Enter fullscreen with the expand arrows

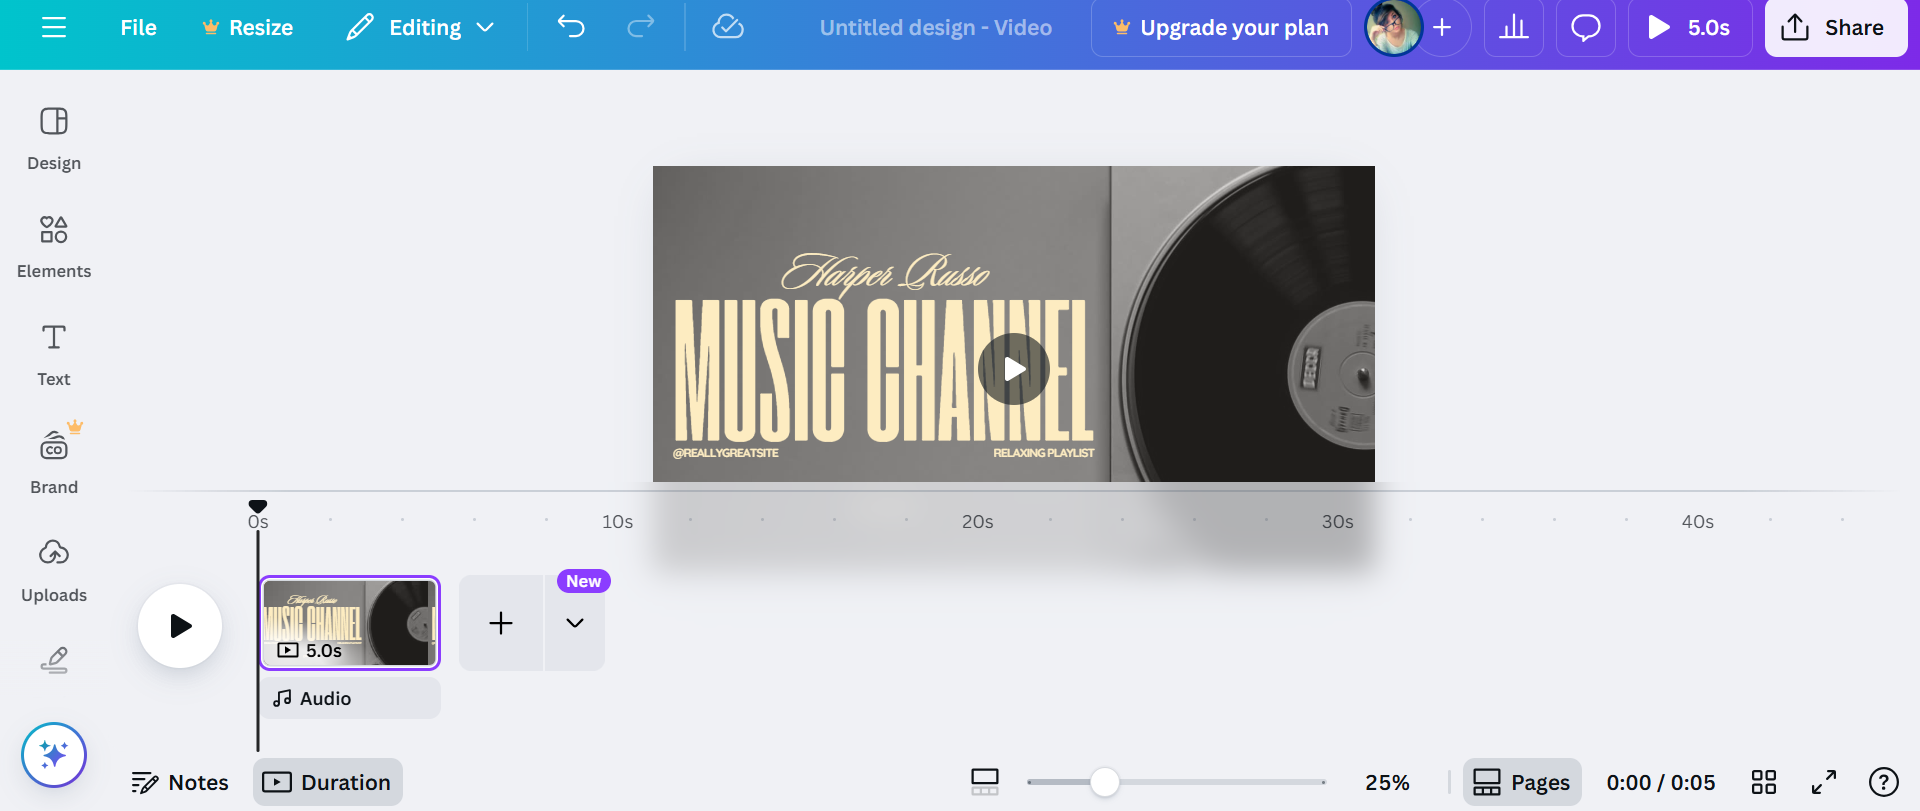point(1824,782)
